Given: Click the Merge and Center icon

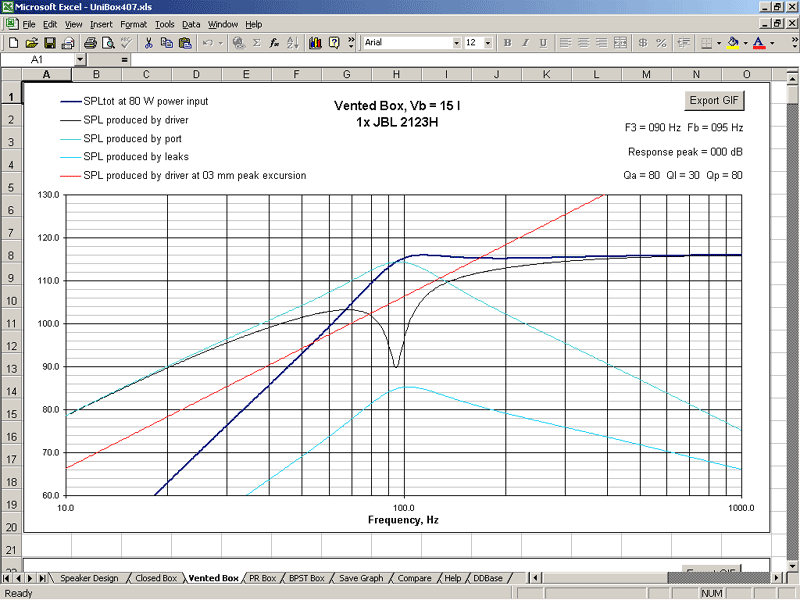Looking at the screenshot, I should pyautogui.click(x=620, y=43).
